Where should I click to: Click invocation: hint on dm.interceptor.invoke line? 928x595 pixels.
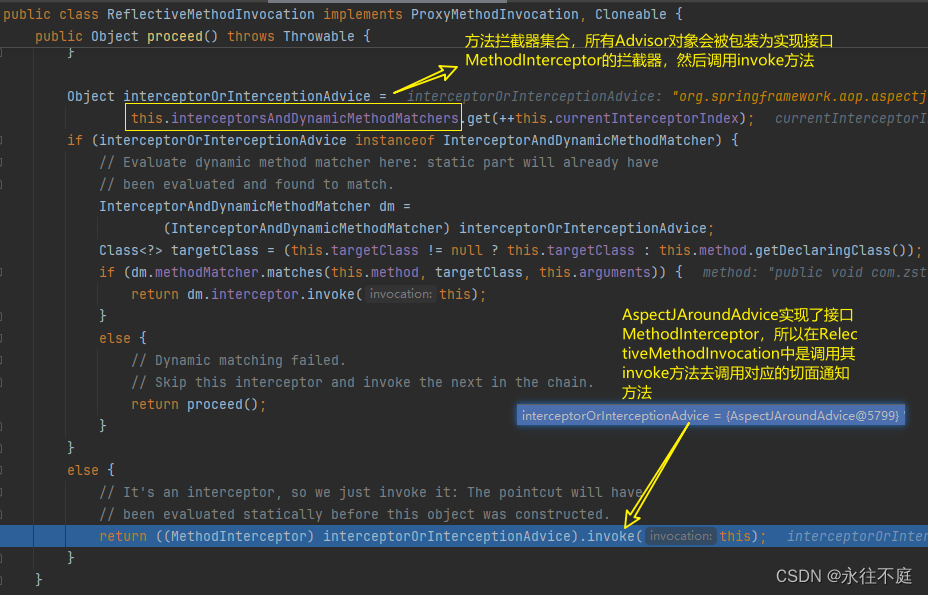pos(401,294)
